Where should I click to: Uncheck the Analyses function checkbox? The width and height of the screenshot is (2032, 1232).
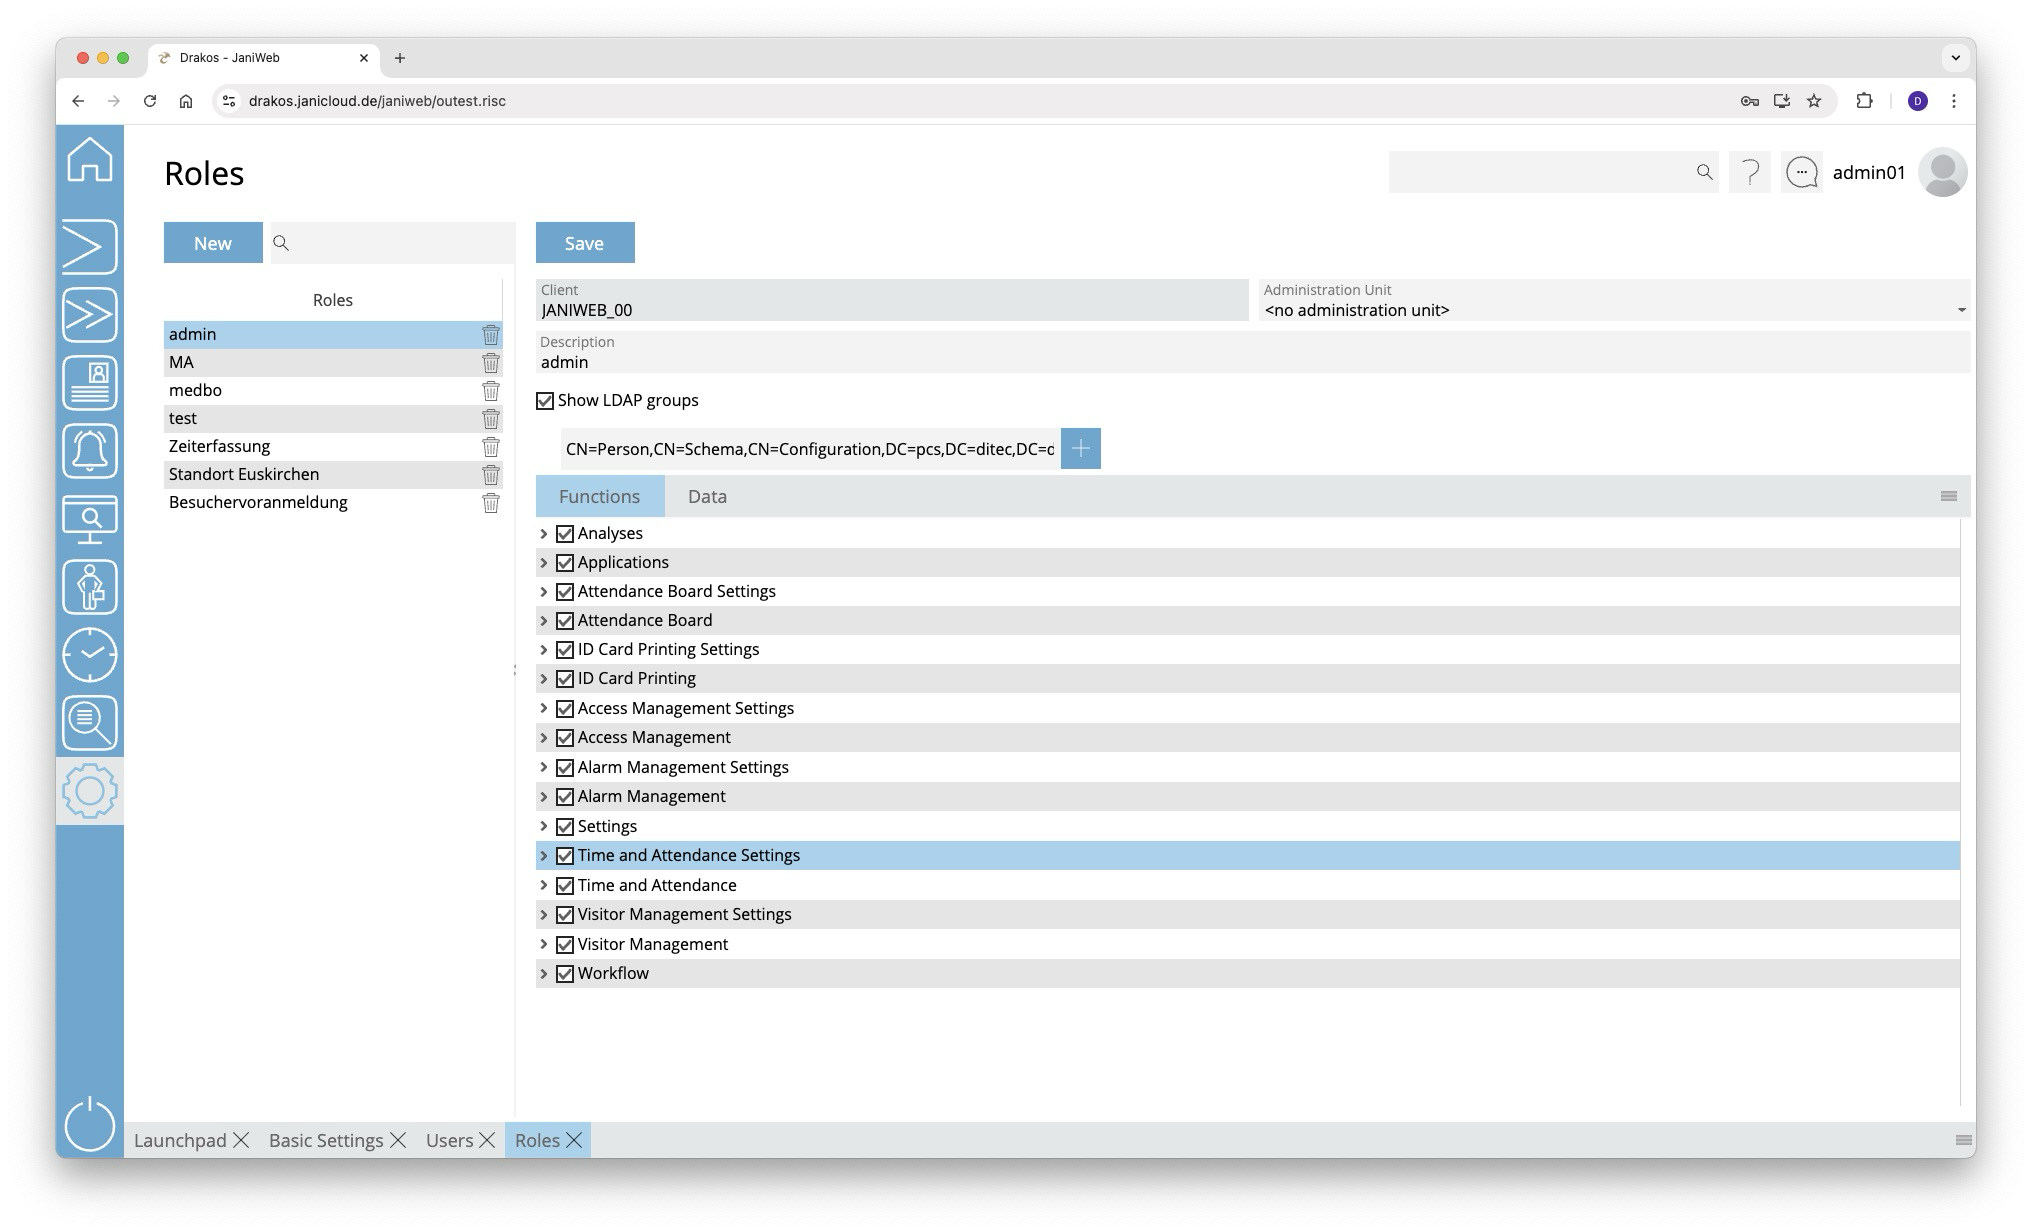[565, 534]
